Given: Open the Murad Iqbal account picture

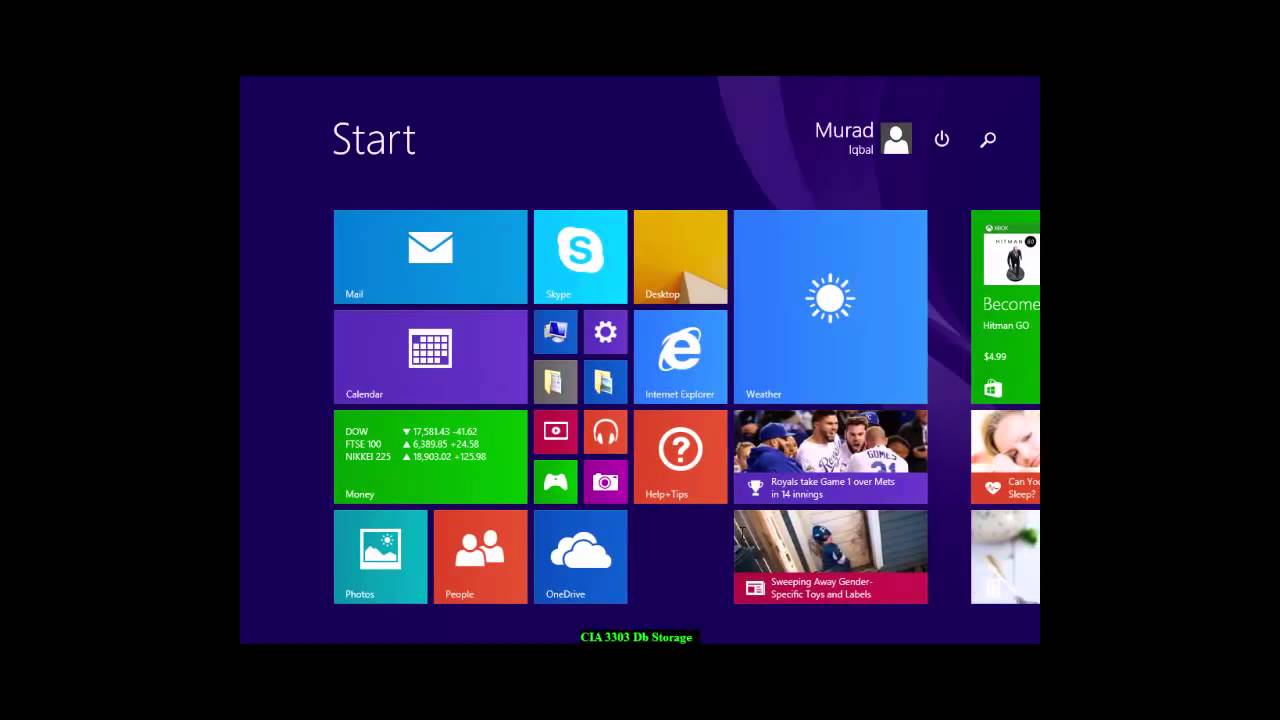Looking at the screenshot, I should (896, 139).
